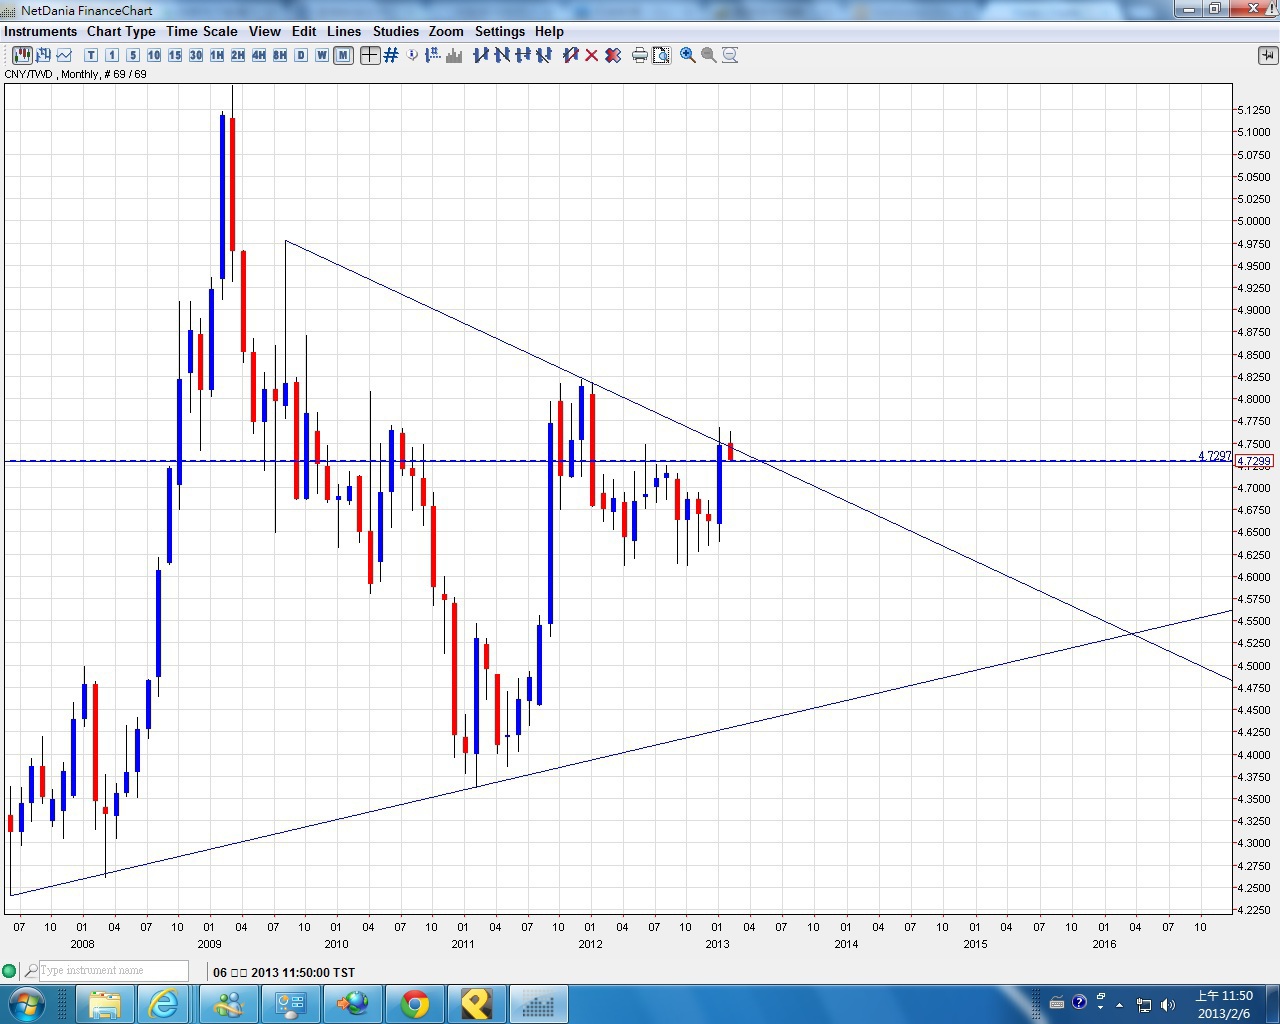This screenshot has width=1280, height=1024.
Task: Set time scale to 1 hour
Action: 217,55
